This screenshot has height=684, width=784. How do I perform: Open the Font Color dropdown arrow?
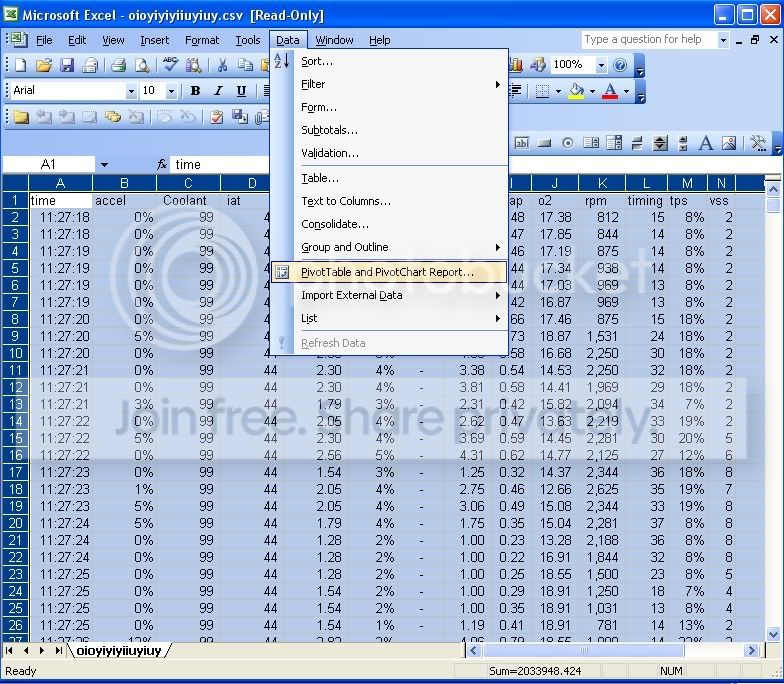coord(626,91)
